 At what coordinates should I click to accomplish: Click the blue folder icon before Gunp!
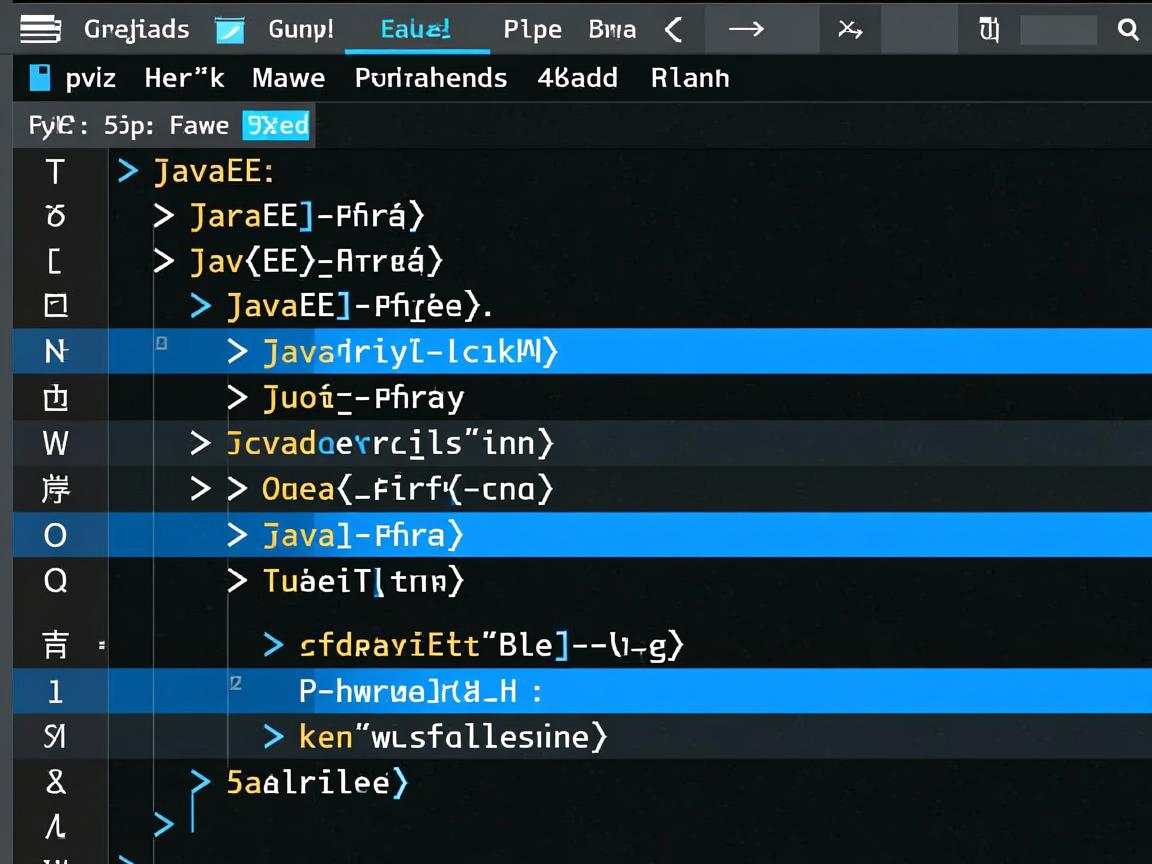(230, 30)
